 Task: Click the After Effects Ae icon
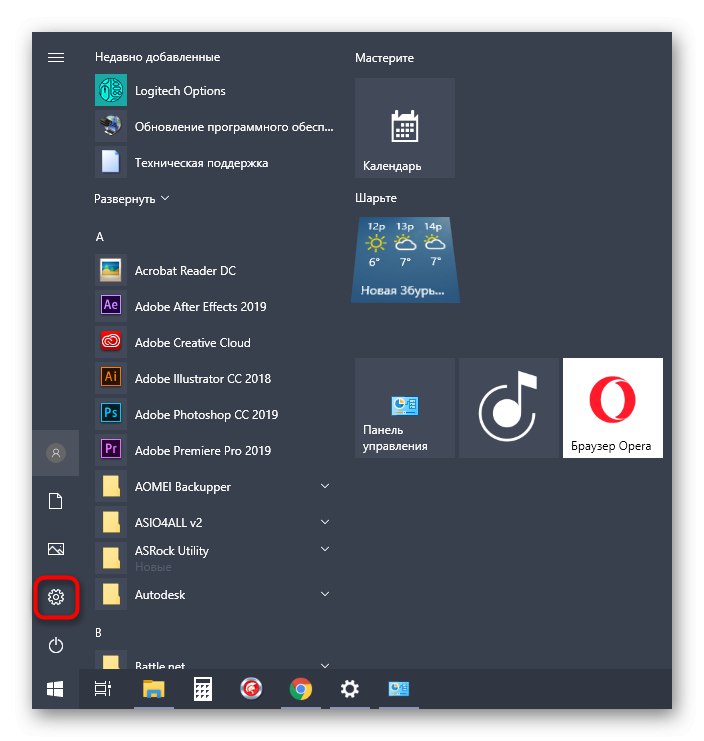[111, 306]
